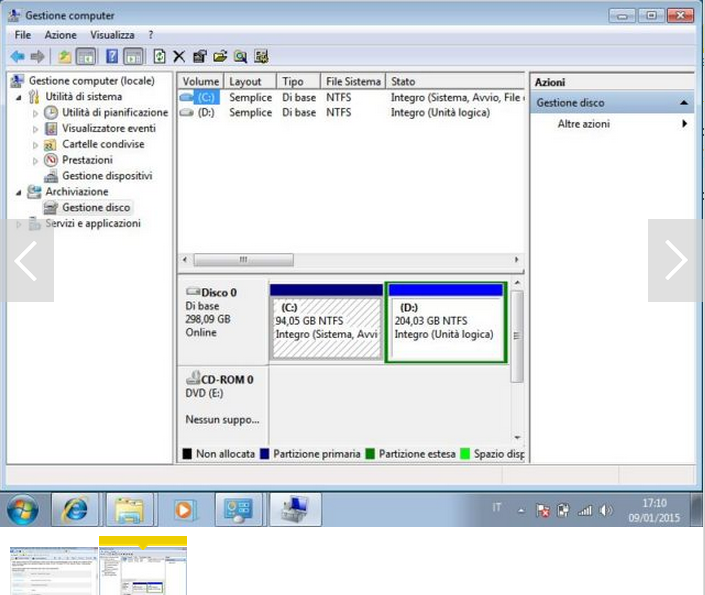Screen dimensions: 705x595
Task: Click the delete X toolbar icon
Action: coord(179,57)
